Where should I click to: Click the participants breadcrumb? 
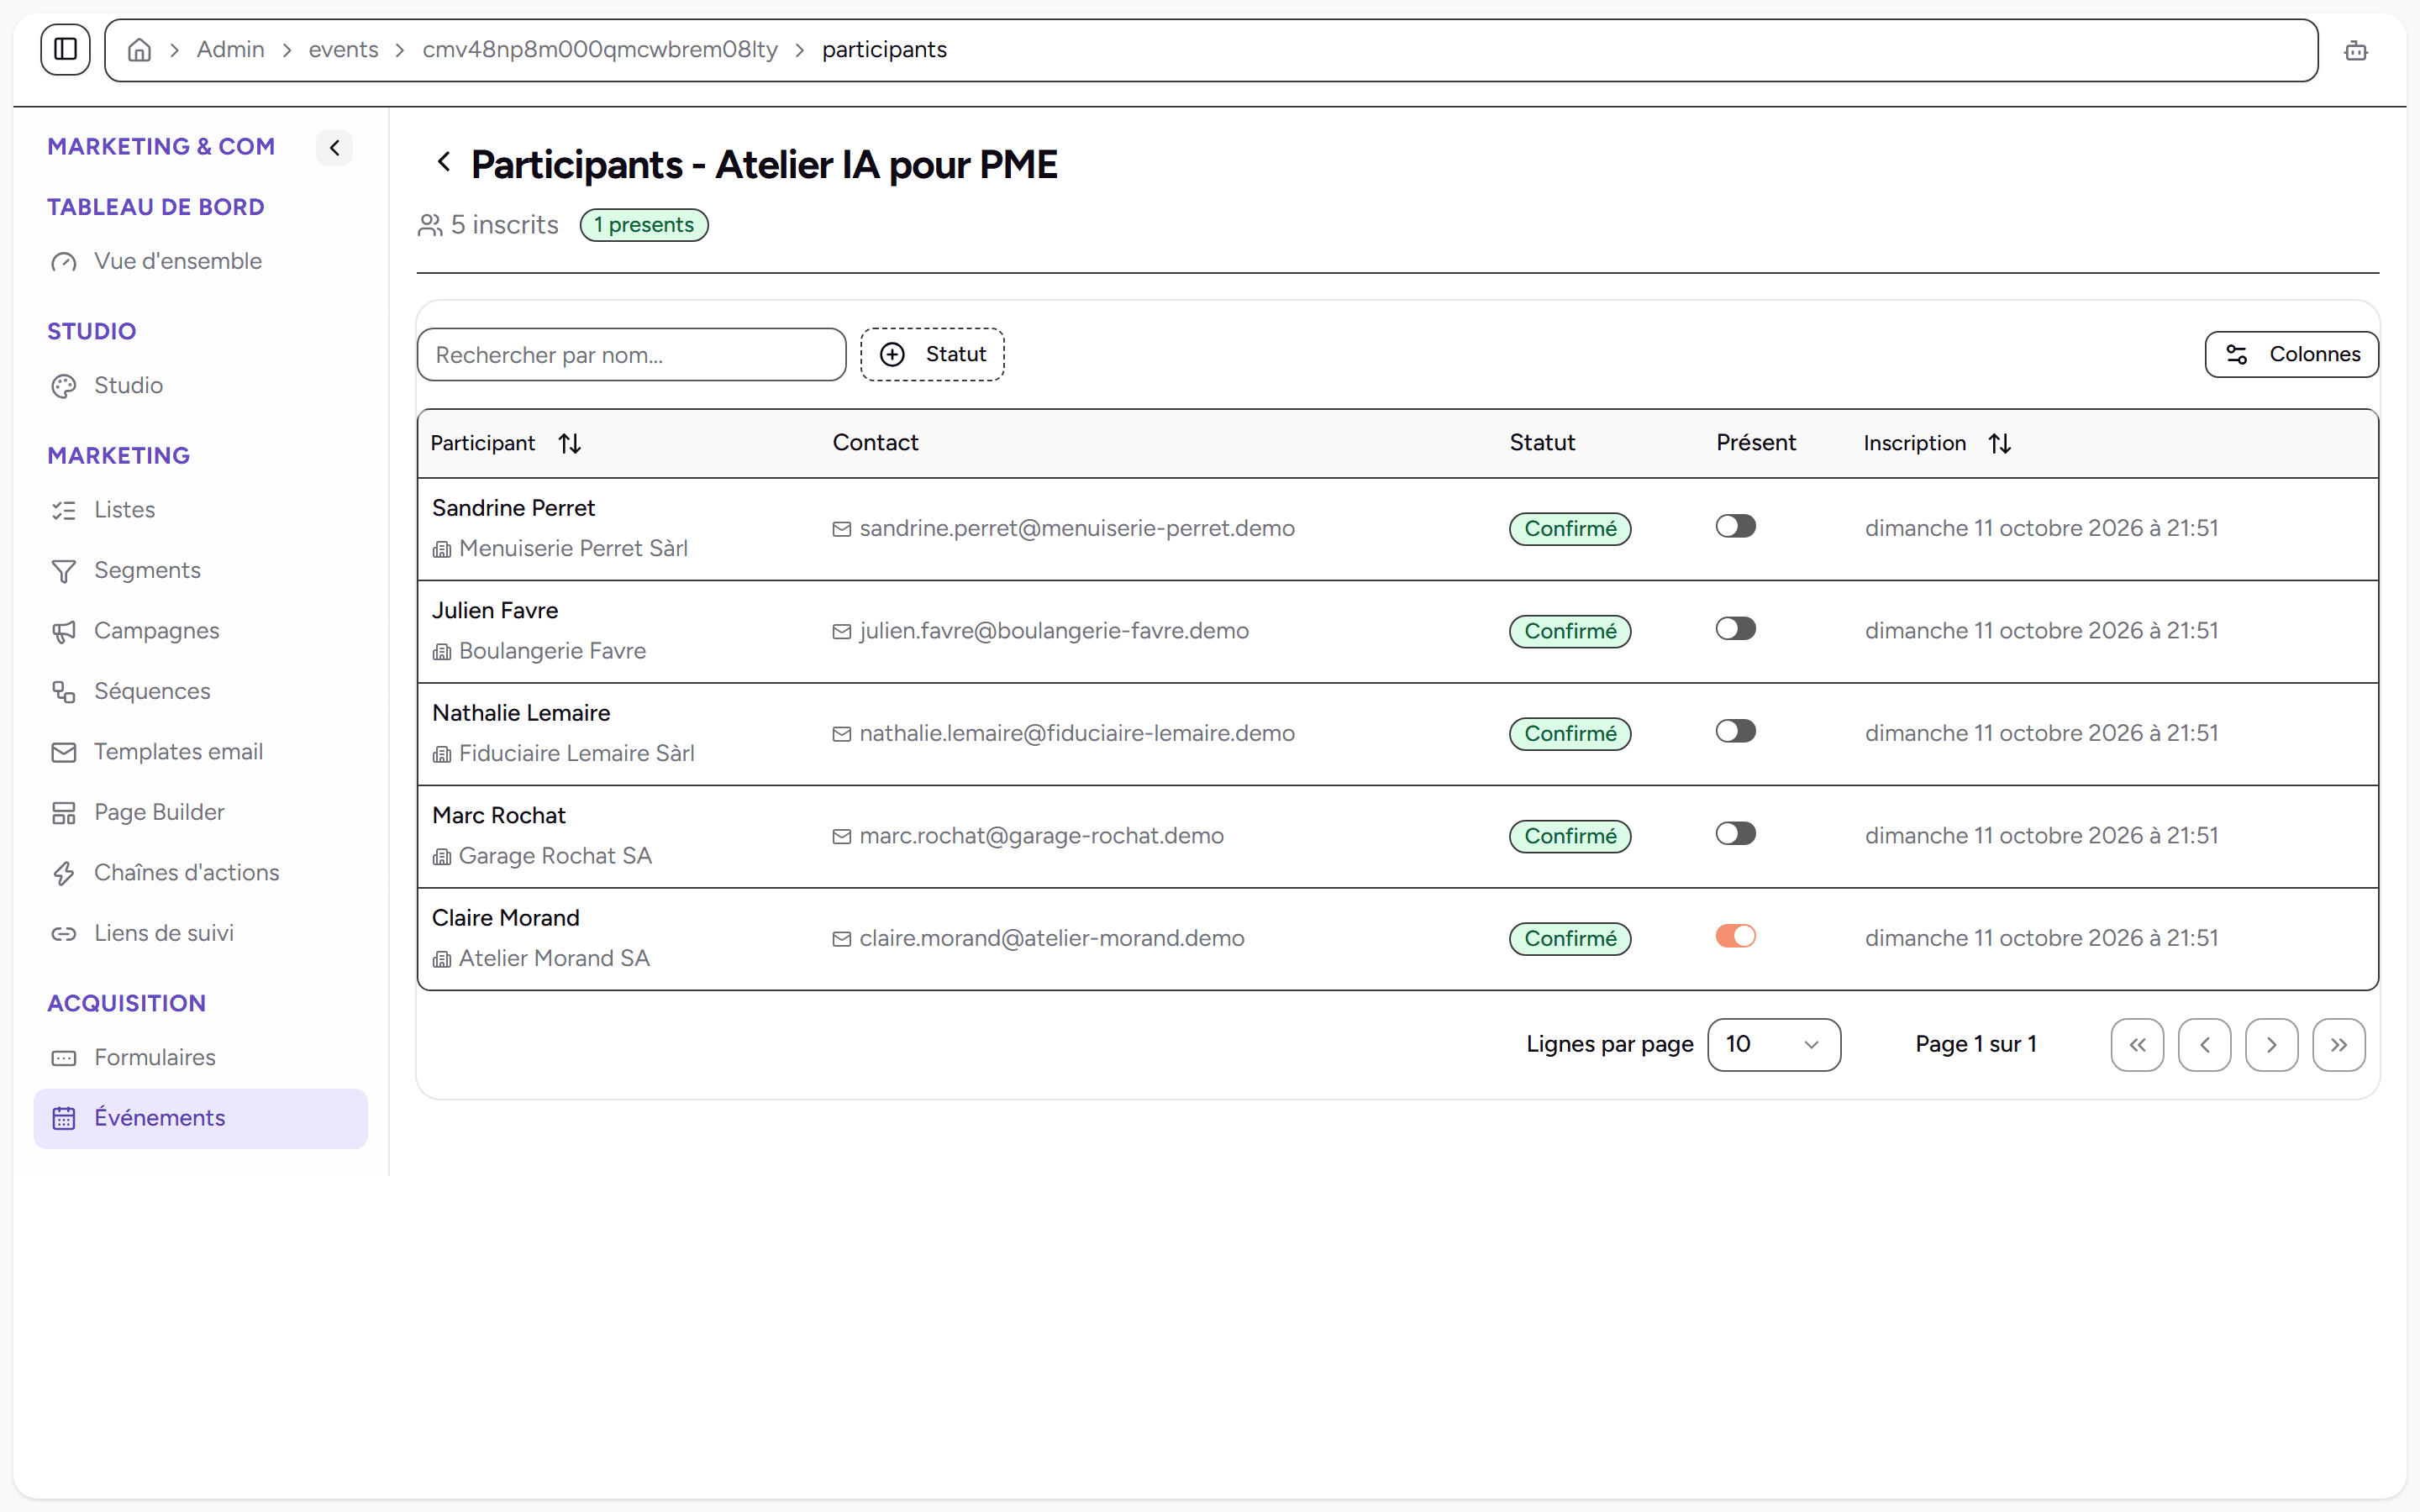(x=884, y=50)
